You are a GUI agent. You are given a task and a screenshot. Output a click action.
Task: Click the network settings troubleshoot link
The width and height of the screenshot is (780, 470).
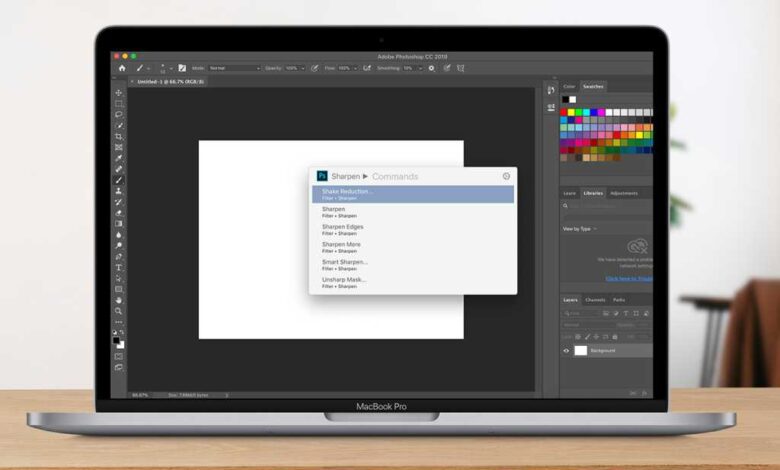pyautogui.click(x=629, y=279)
